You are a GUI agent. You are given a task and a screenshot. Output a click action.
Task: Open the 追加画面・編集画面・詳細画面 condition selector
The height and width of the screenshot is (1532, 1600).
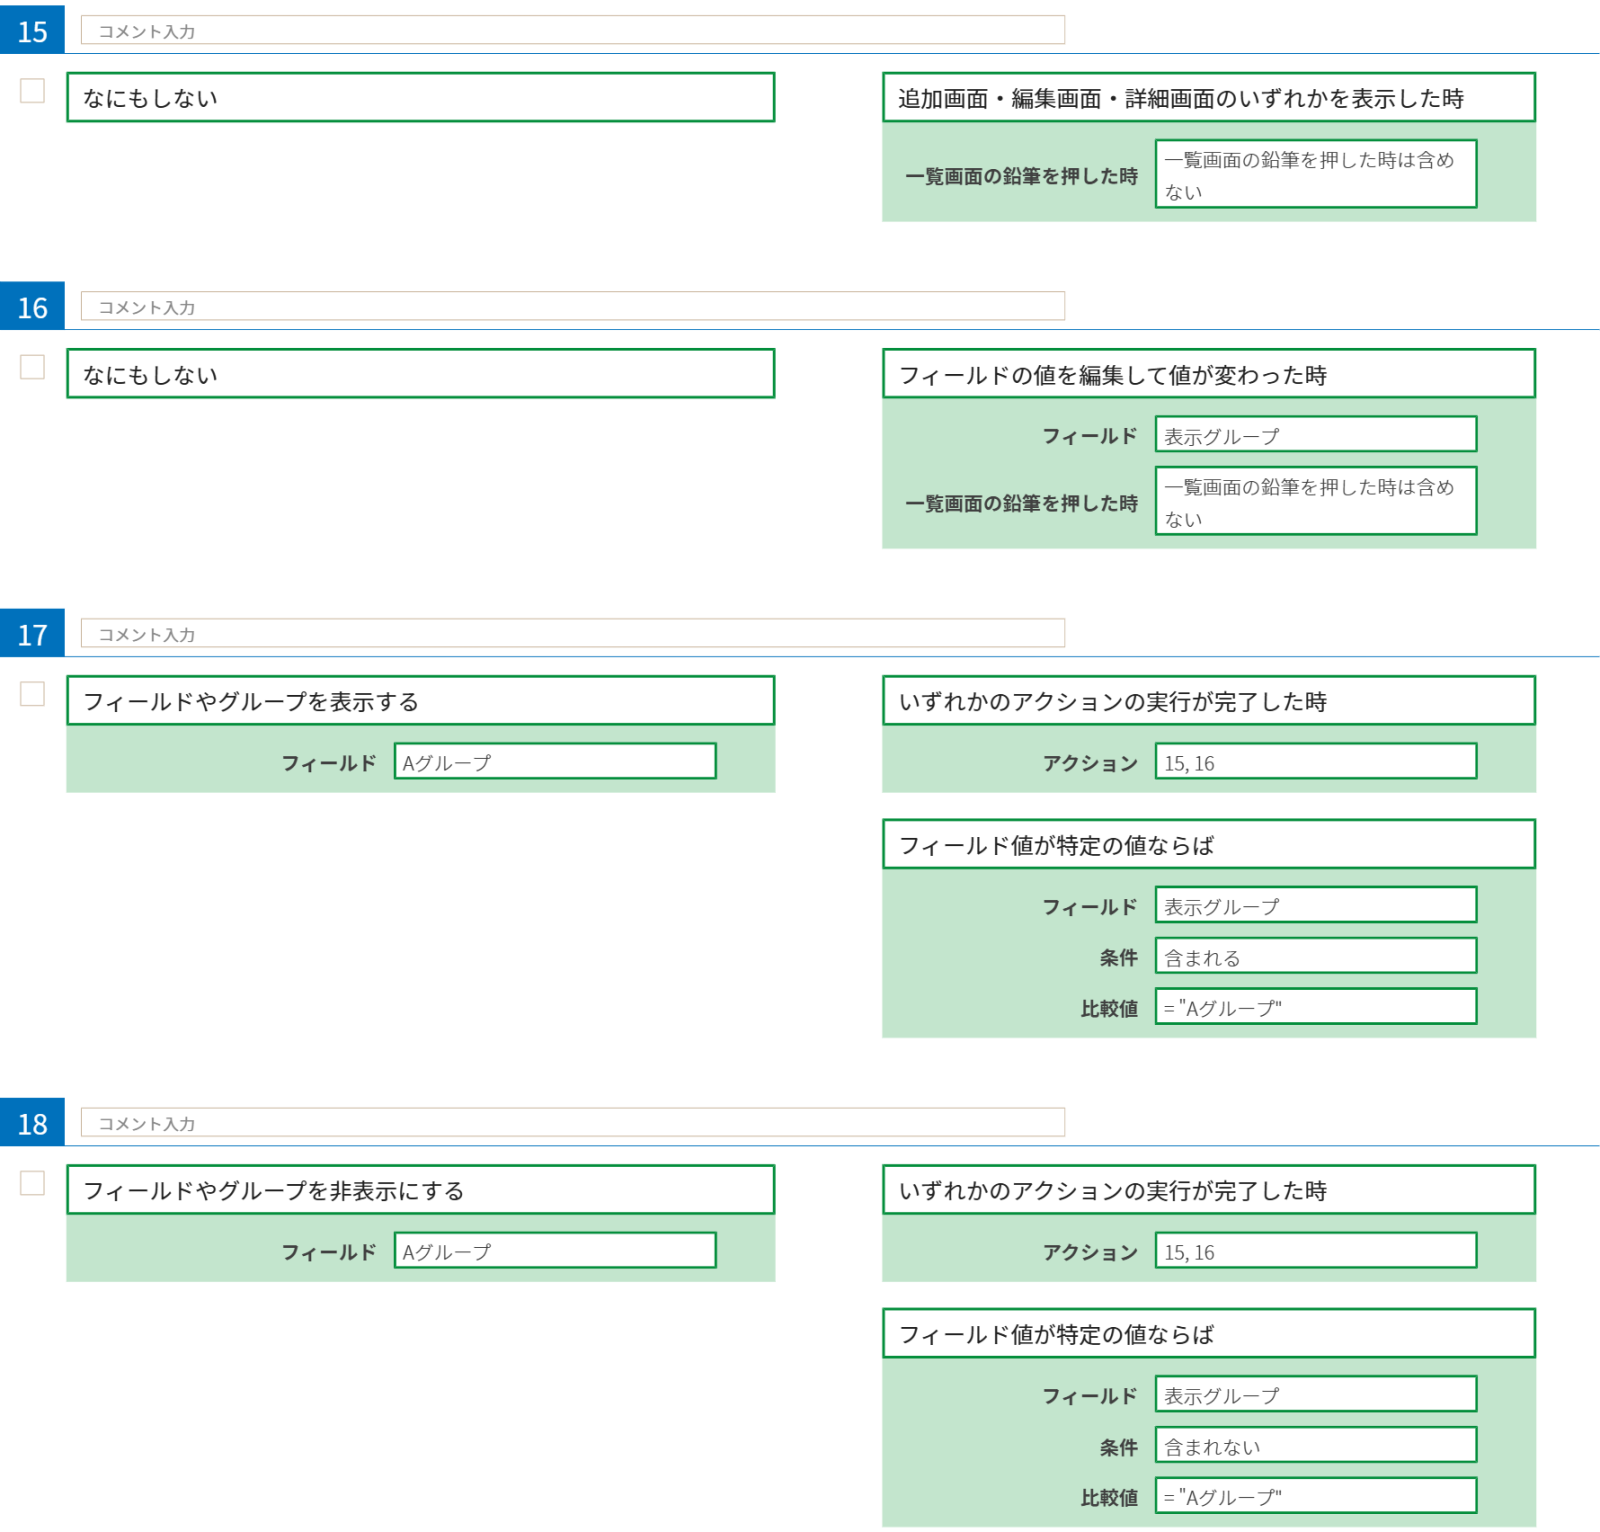tap(1208, 98)
